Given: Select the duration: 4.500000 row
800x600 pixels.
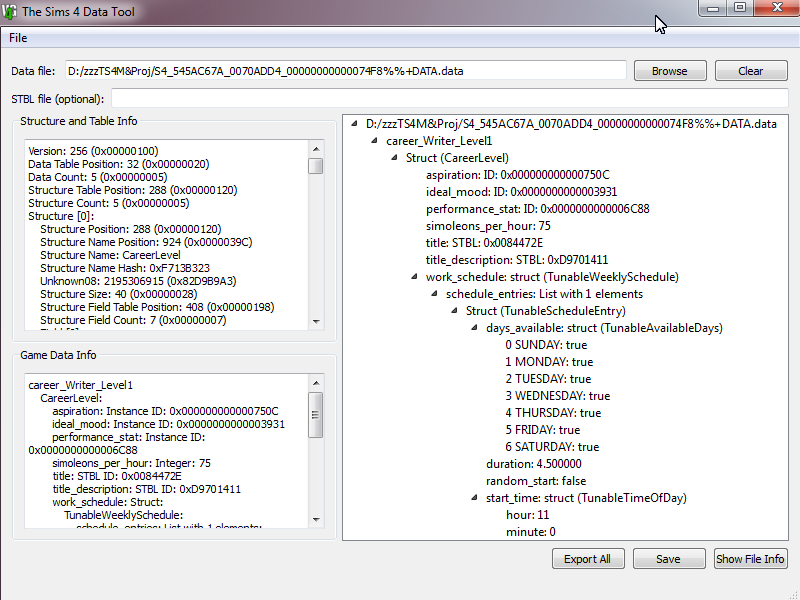Looking at the screenshot, I should tap(534, 464).
